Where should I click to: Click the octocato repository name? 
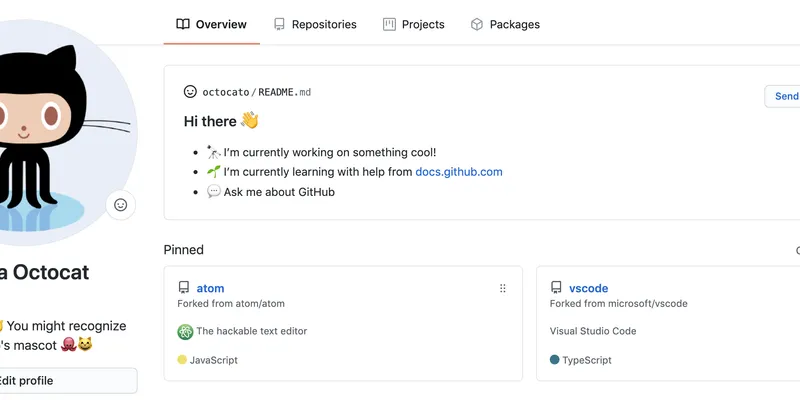[x=226, y=92]
